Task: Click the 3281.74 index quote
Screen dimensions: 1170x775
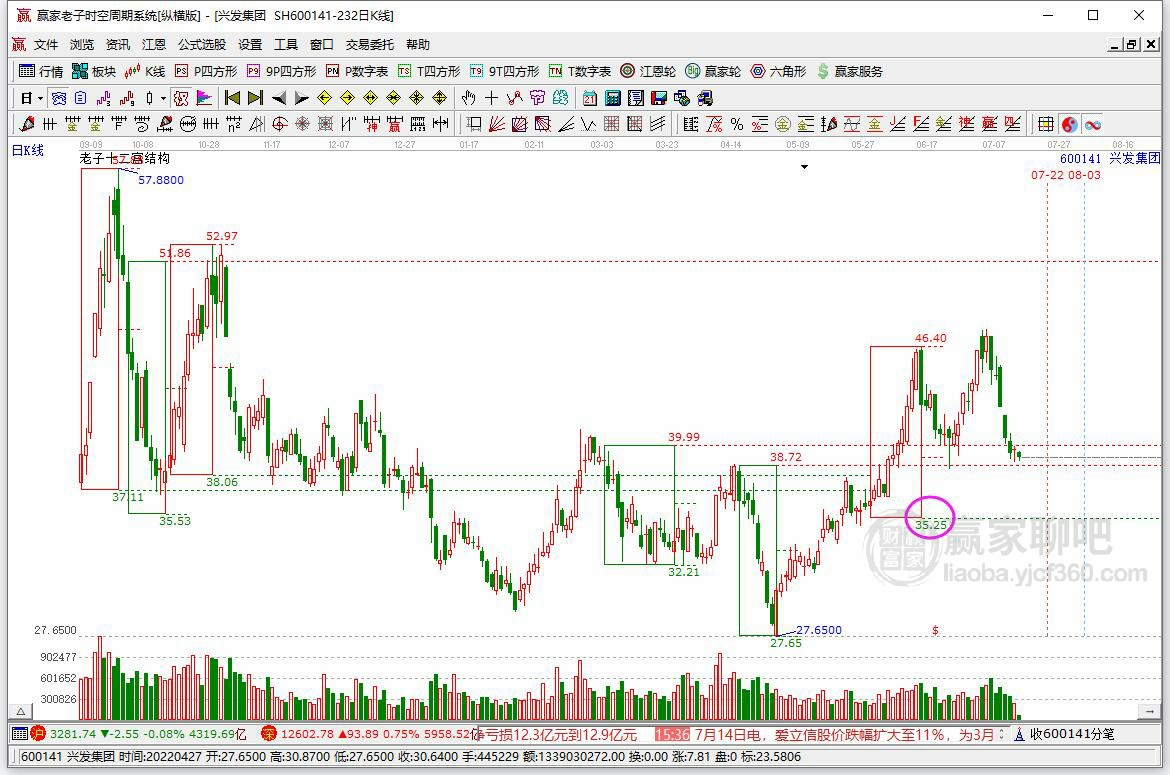Action: [72, 734]
